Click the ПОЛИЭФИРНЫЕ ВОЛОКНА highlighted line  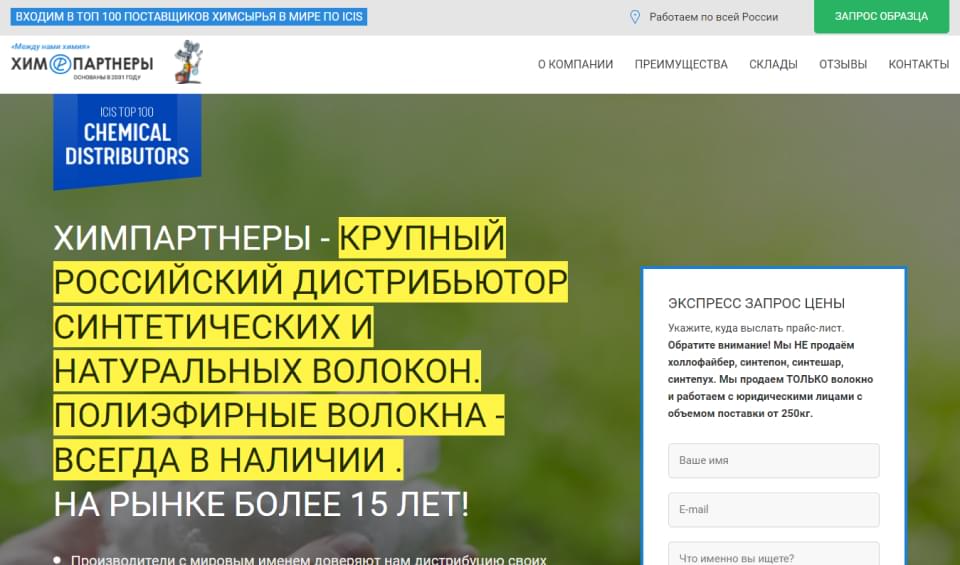[279, 415]
